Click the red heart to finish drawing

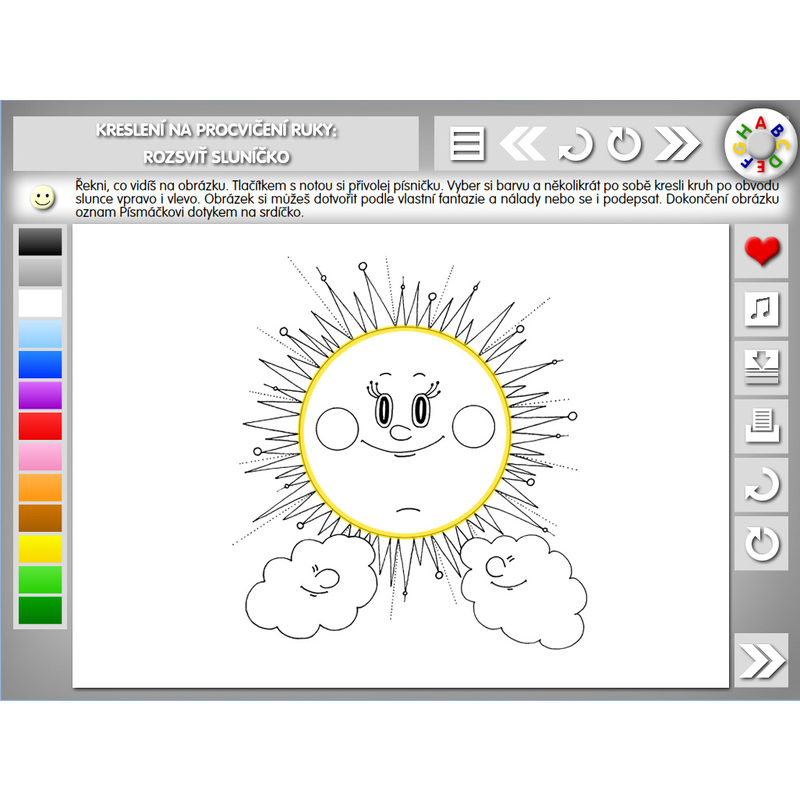click(761, 251)
